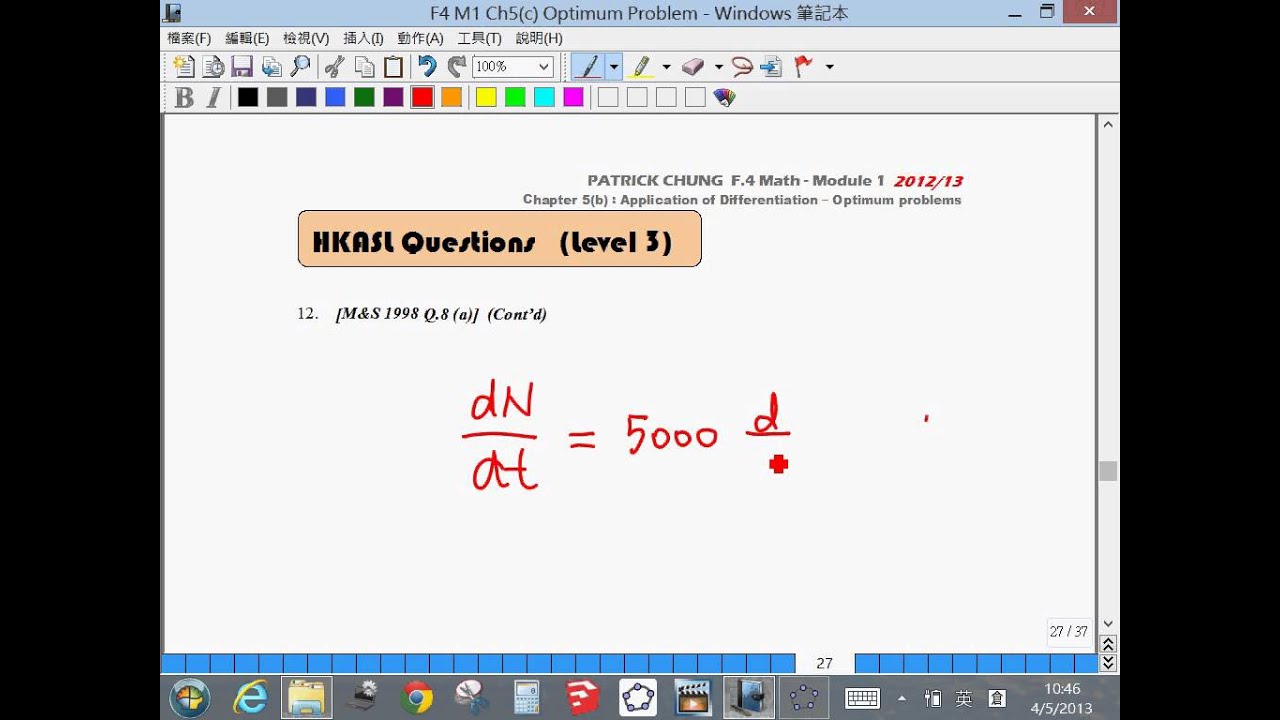This screenshot has width=1280, height=720.
Task: Click the Insert/Remove Space tool
Action: (771, 67)
